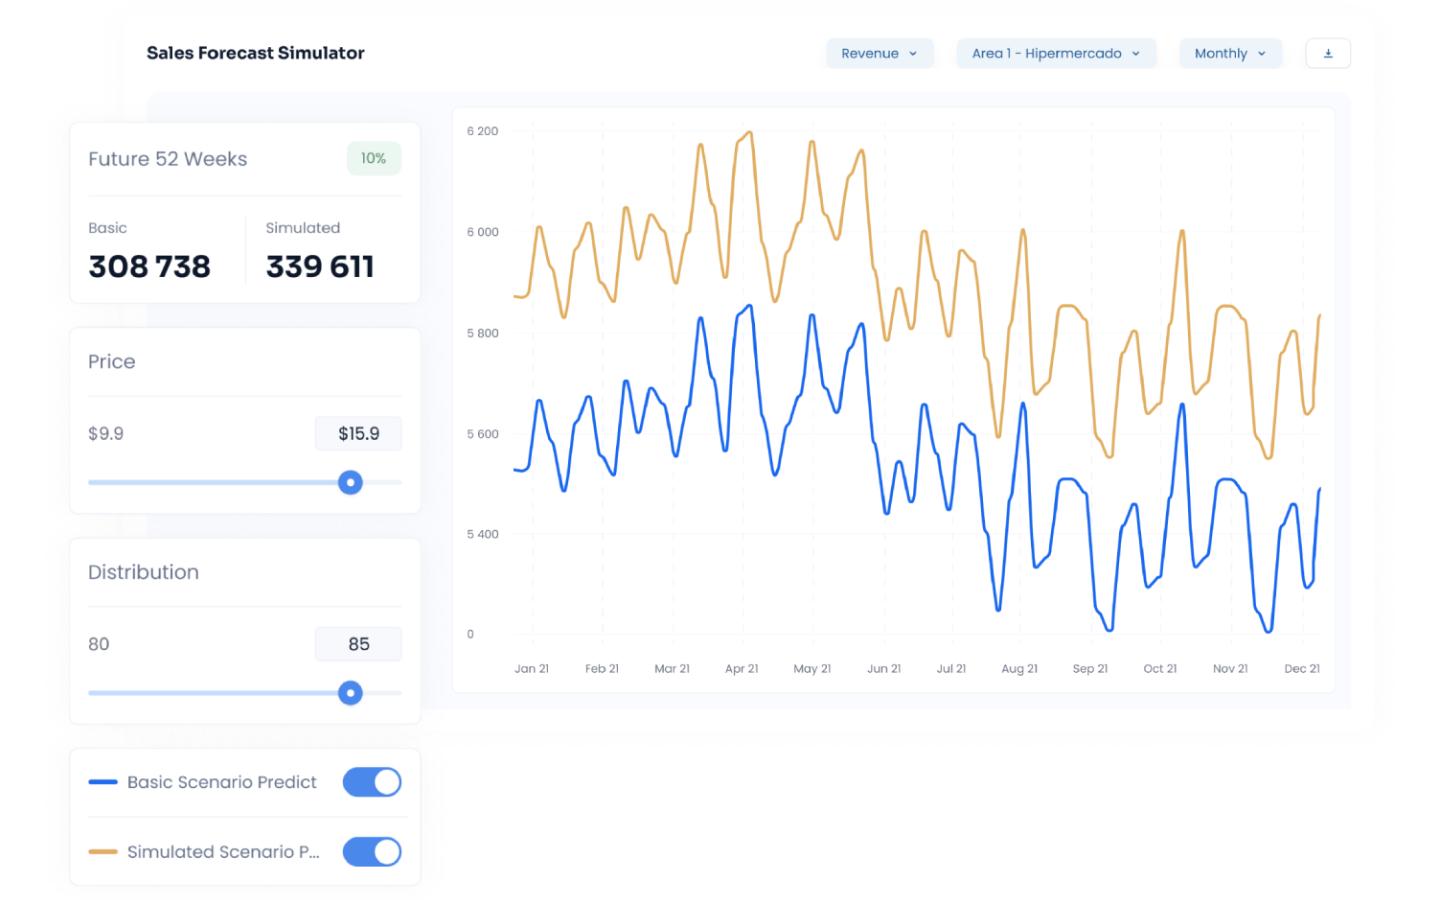
Task: Click the Simulated Scenario legend label
Action: [223, 852]
